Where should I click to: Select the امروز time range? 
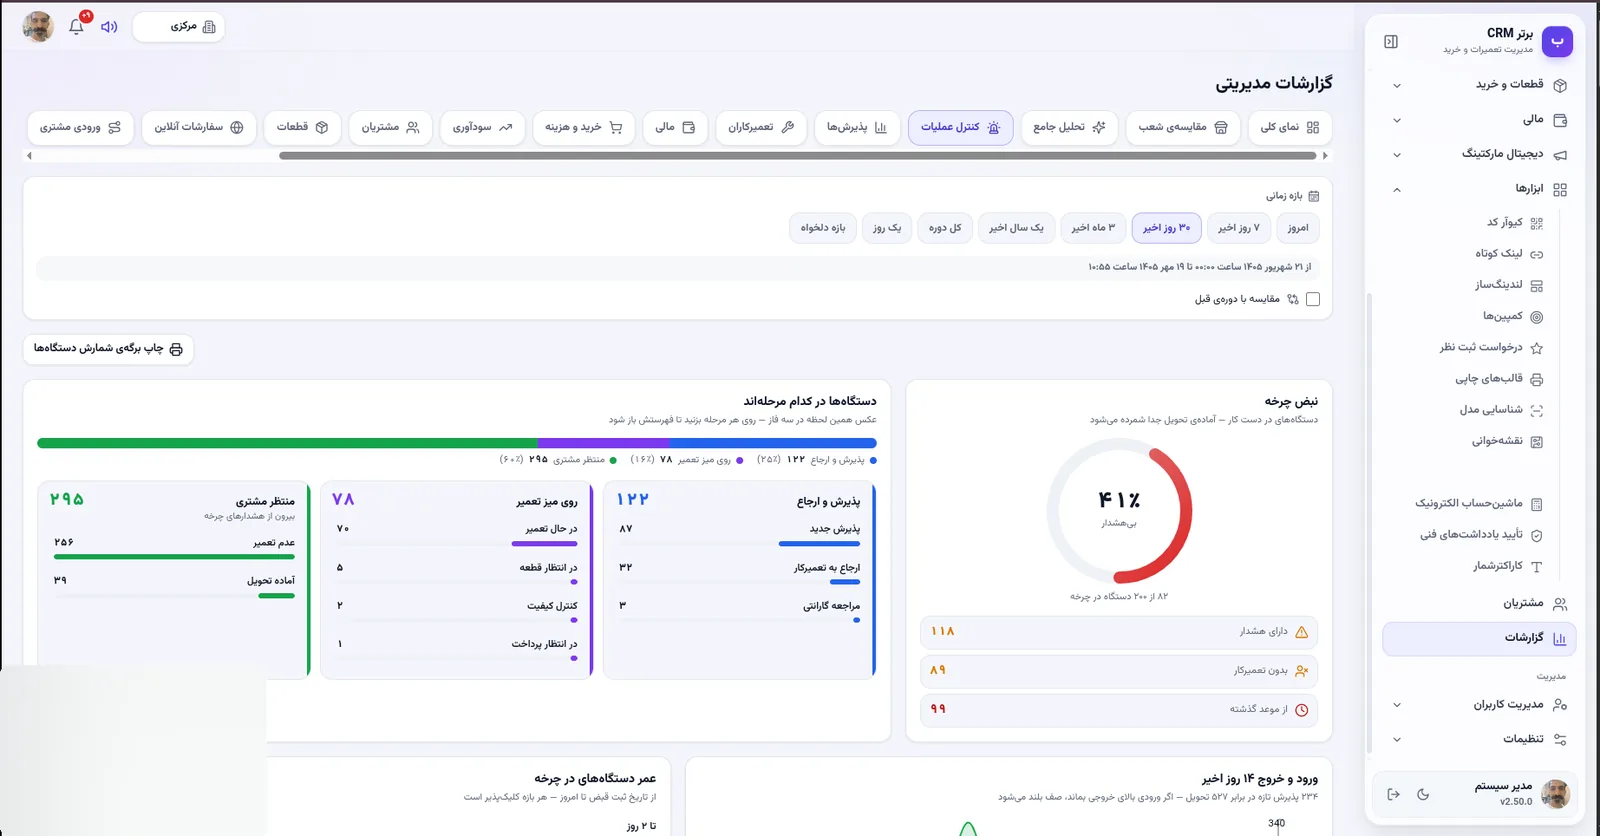[x=1298, y=228]
